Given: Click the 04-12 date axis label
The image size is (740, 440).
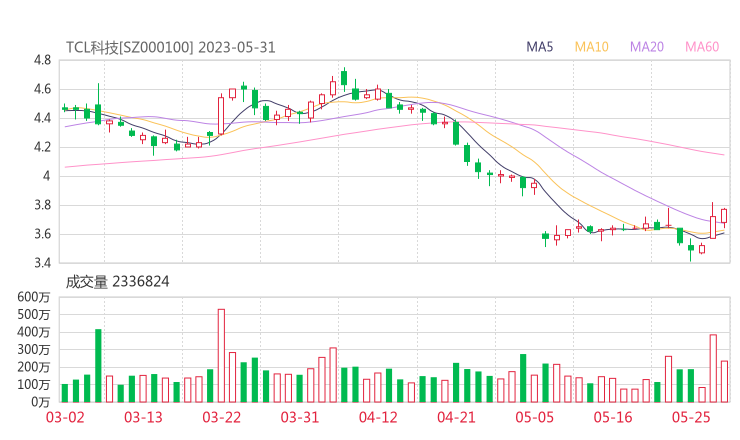Looking at the screenshot, I should 378,417.
